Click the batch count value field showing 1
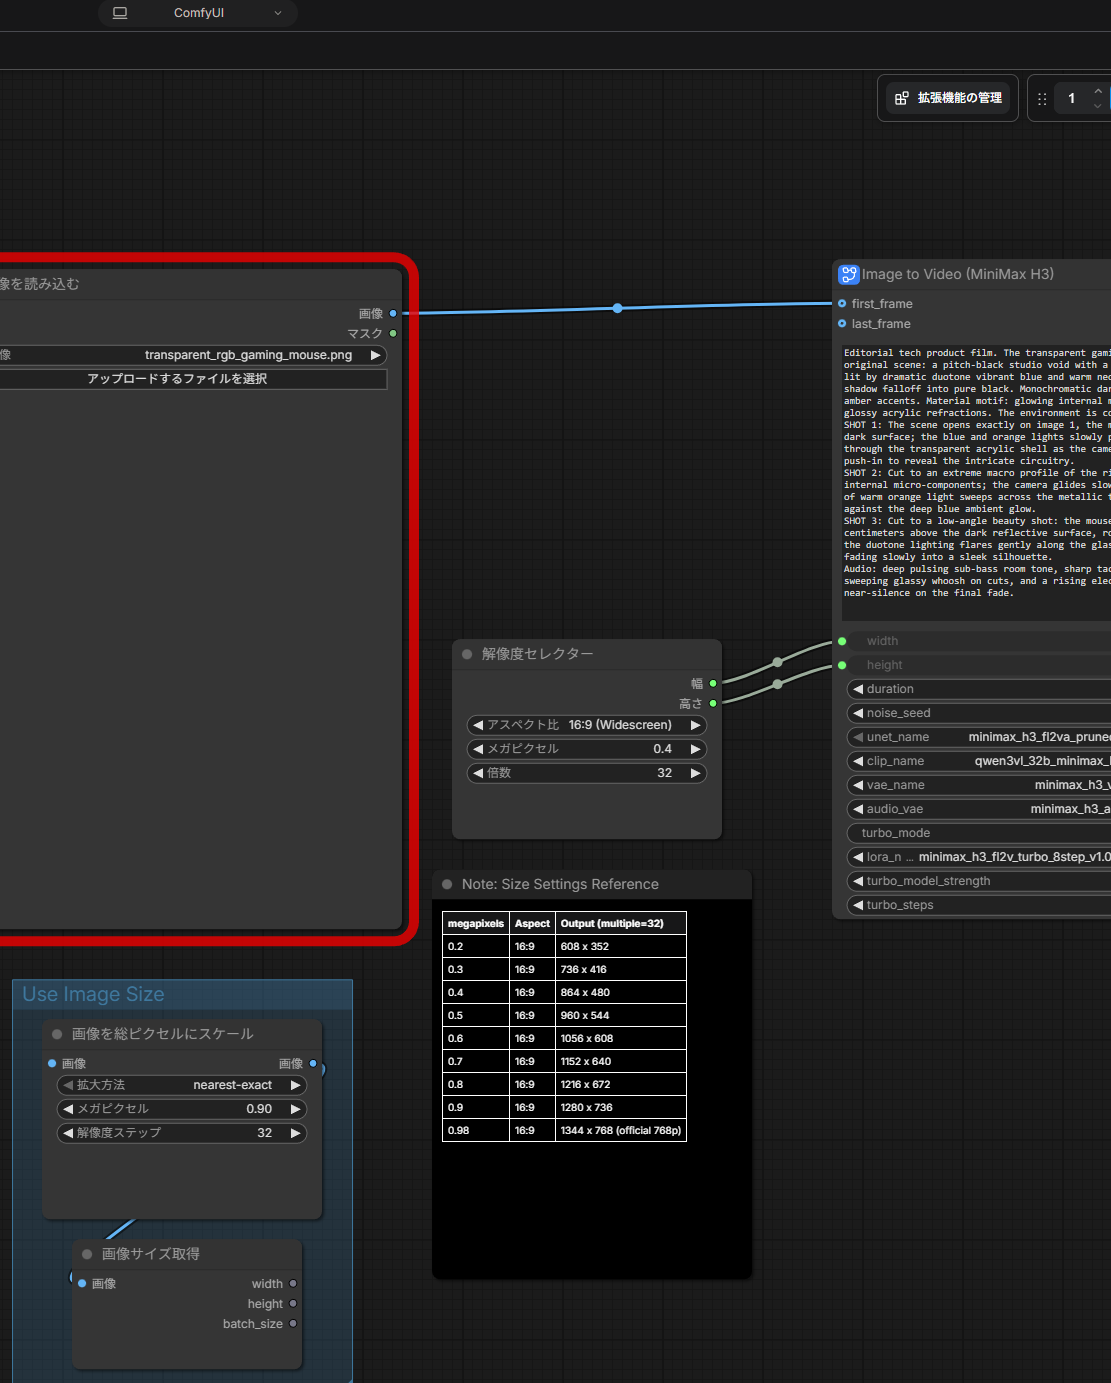 point(1072,98)
